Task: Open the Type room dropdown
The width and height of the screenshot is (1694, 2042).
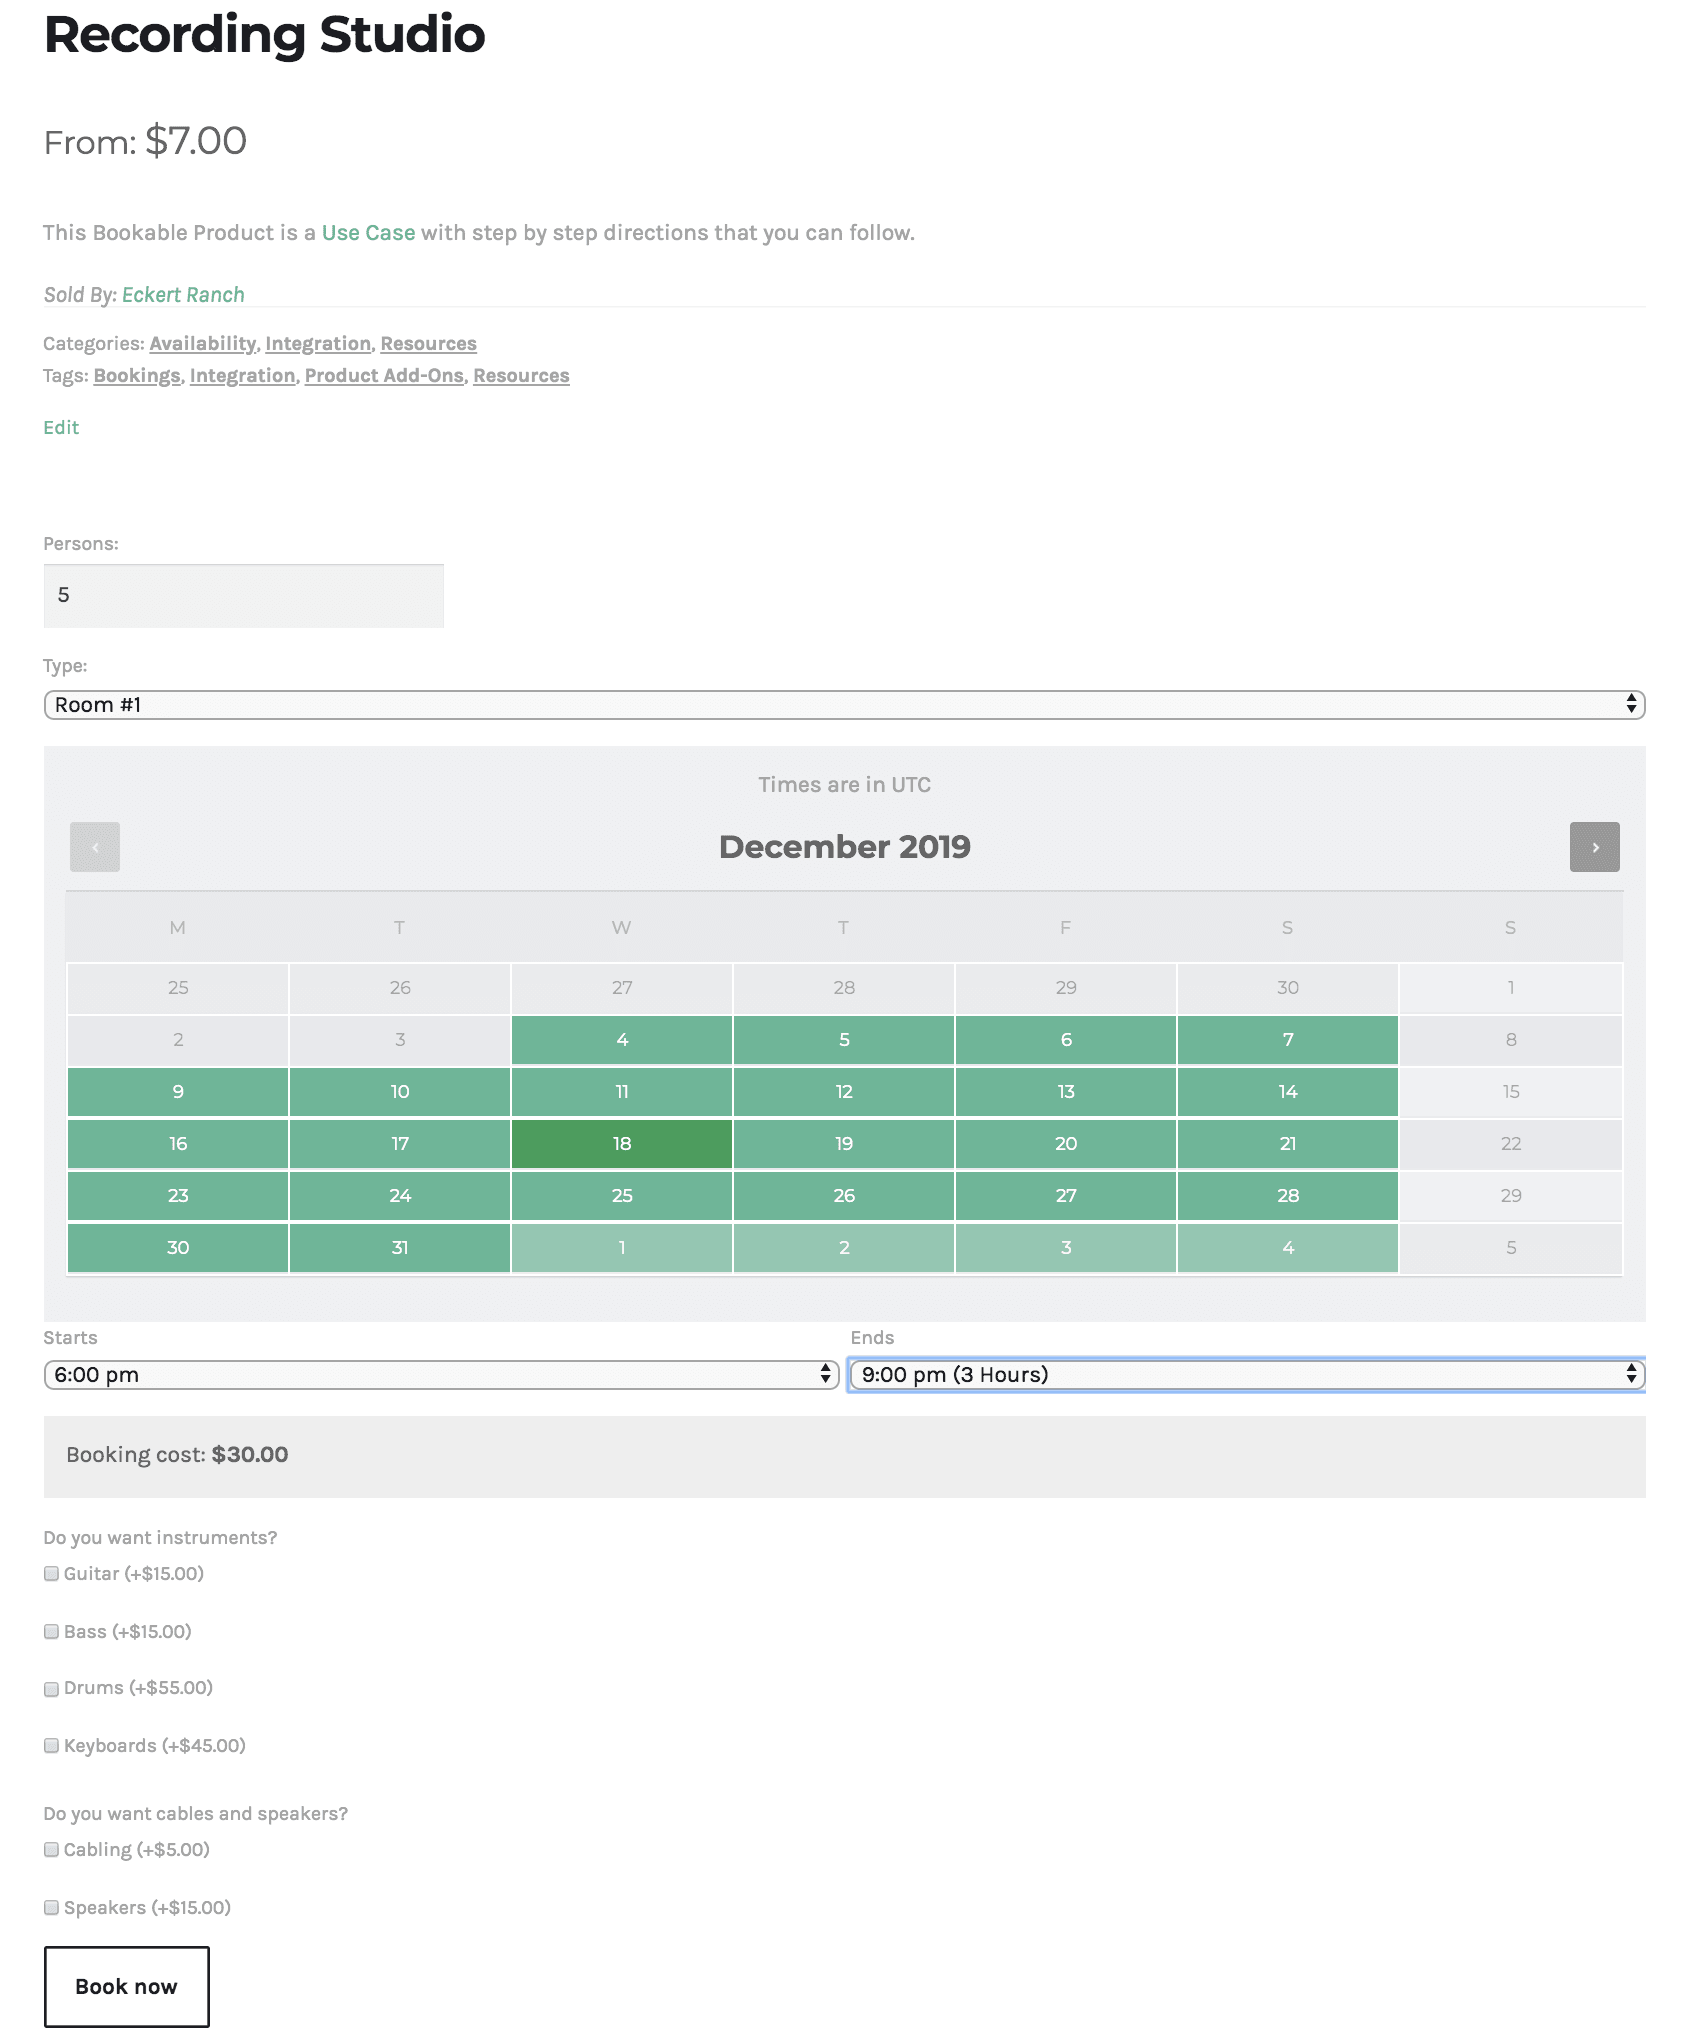Action: [x=844, y=704]
